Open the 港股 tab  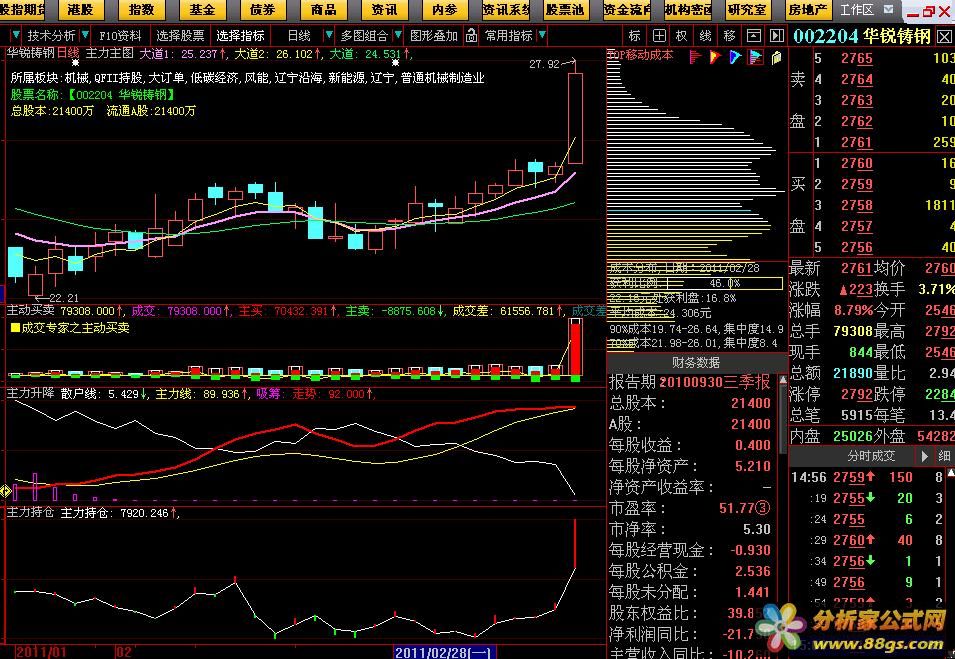(80, 10)
